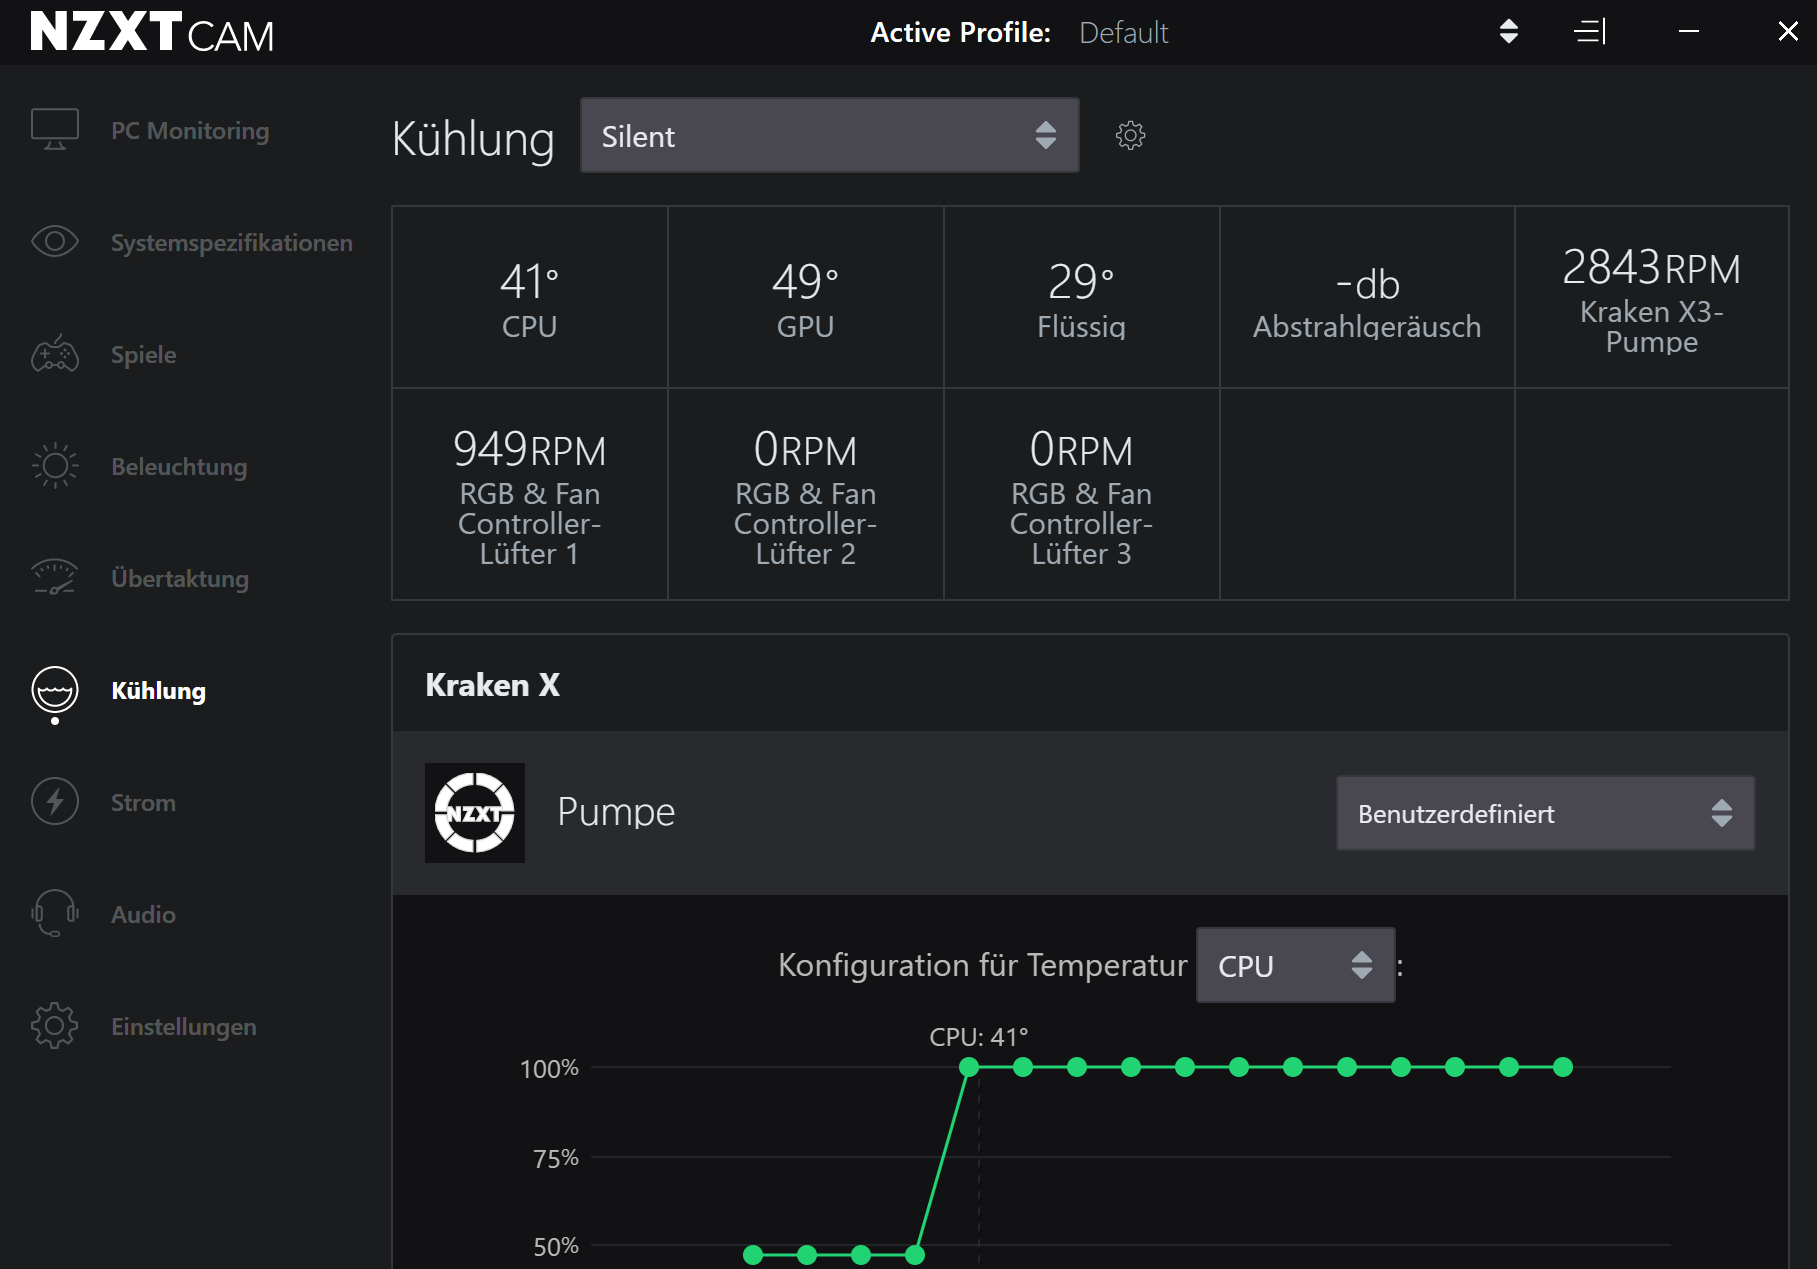The image size is (1817, 1269).
Task: Click the Beleuchtung sun icon
Action: tap(55, 466)
